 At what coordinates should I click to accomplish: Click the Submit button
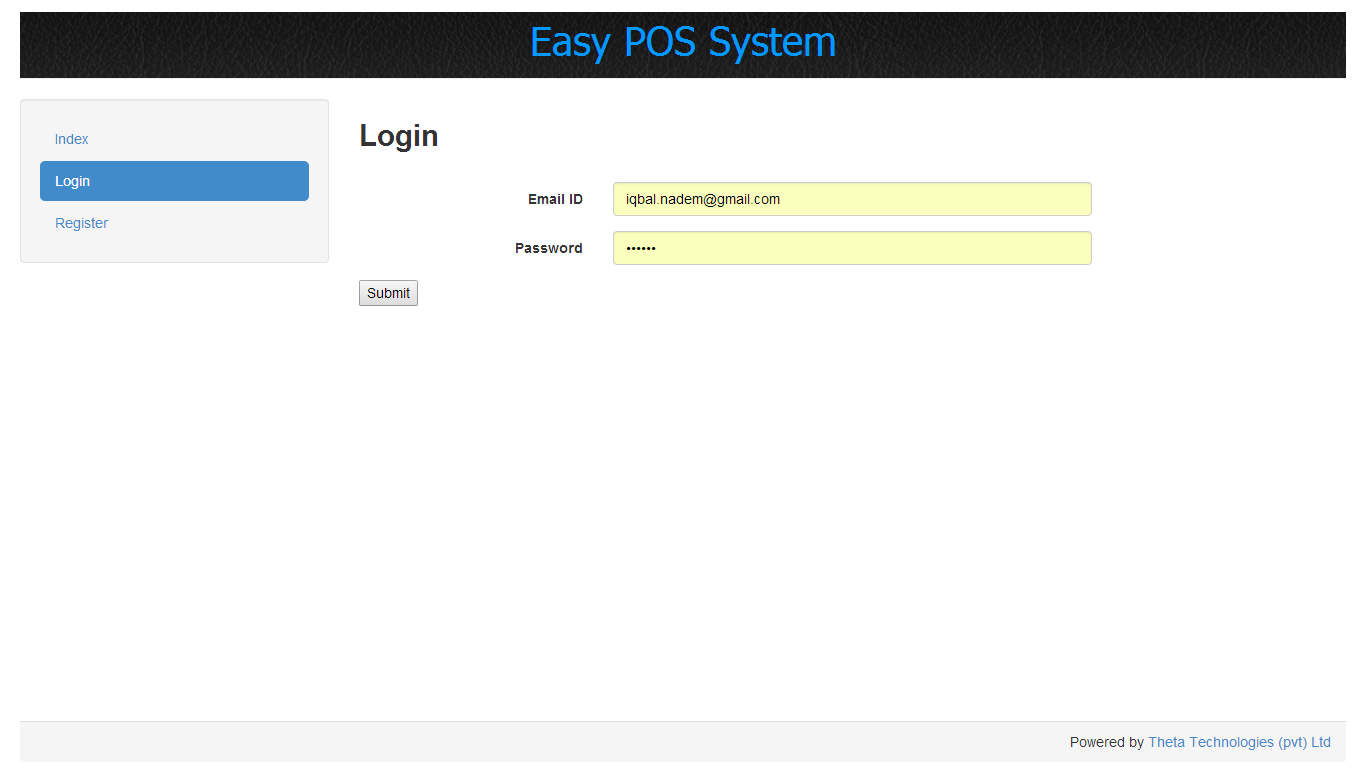tap(388, 292)
